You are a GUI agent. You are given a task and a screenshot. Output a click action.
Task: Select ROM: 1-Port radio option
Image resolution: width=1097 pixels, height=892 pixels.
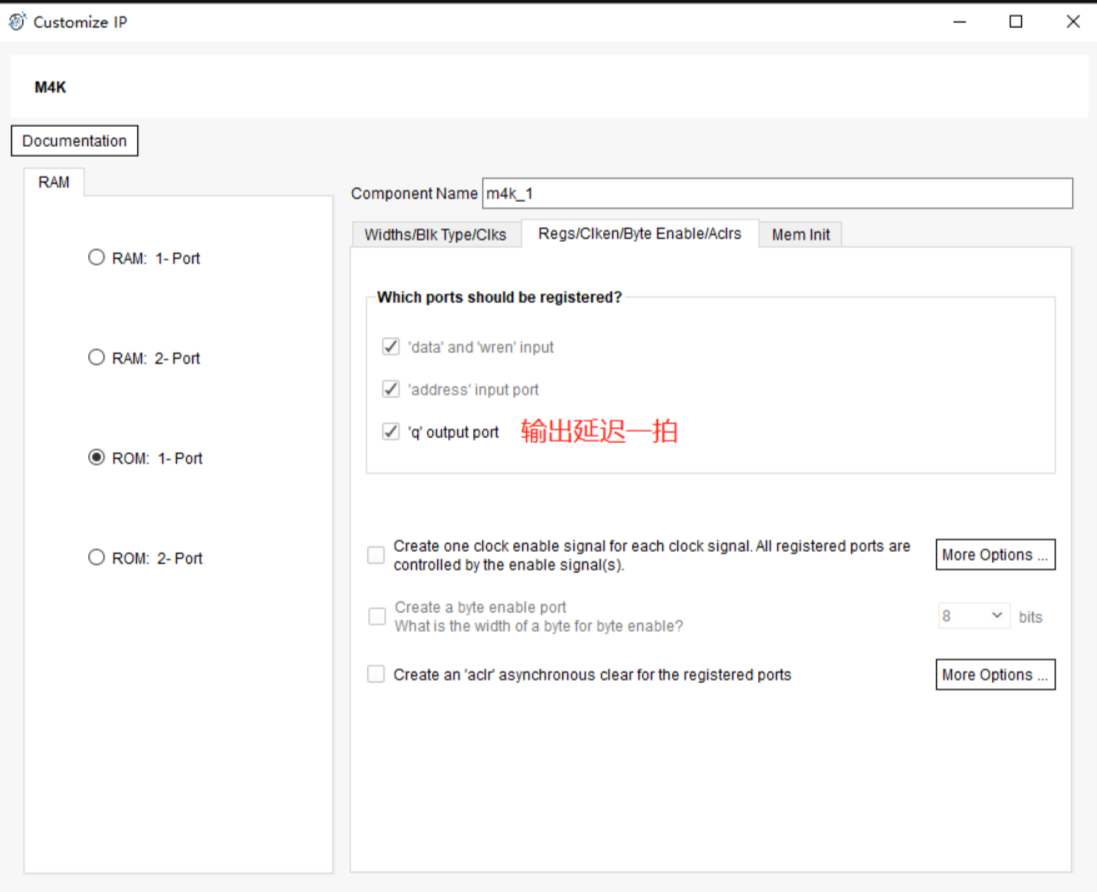pyautogui.click(x=96, y=458)
